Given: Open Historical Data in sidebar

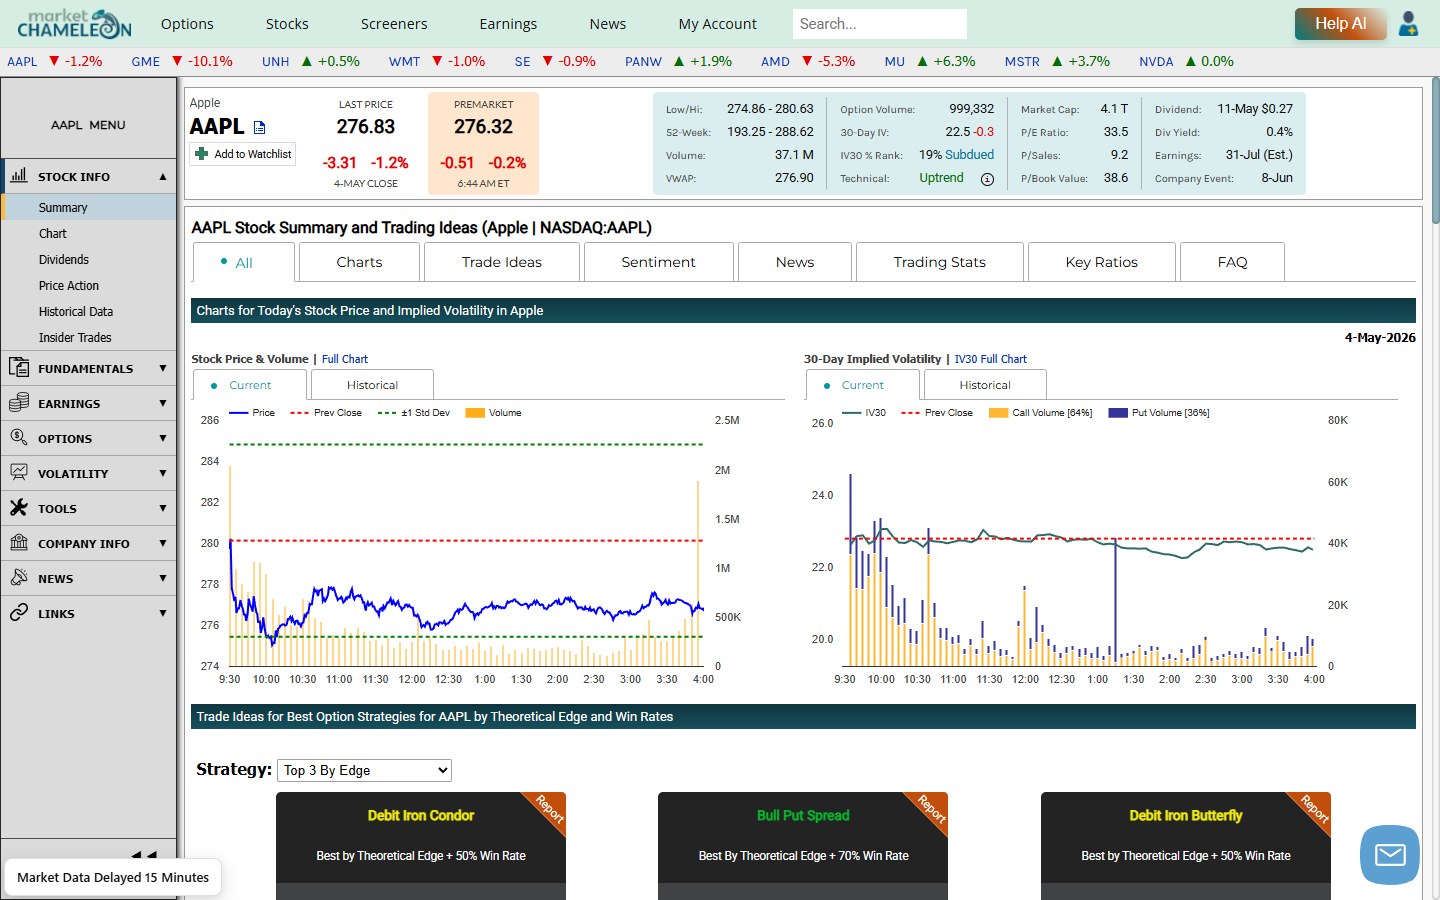Looking at the screenshot, I should point(76,311).
